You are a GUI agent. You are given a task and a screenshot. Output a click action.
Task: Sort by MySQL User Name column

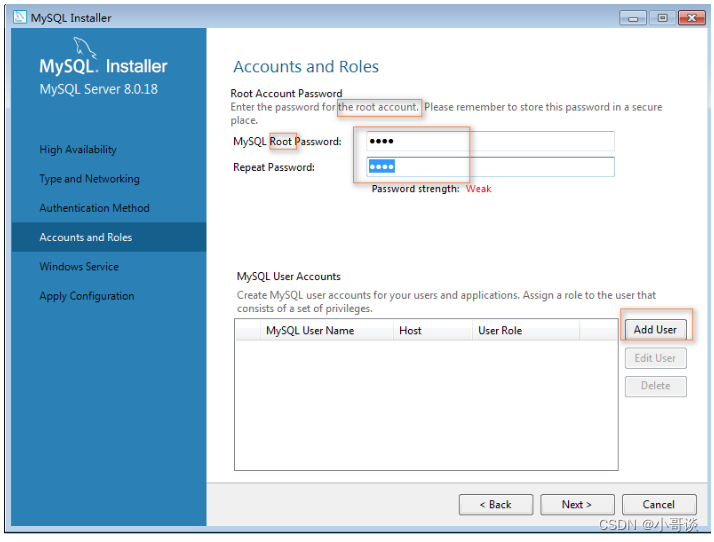pyautogui.click(x=326, y=331)
